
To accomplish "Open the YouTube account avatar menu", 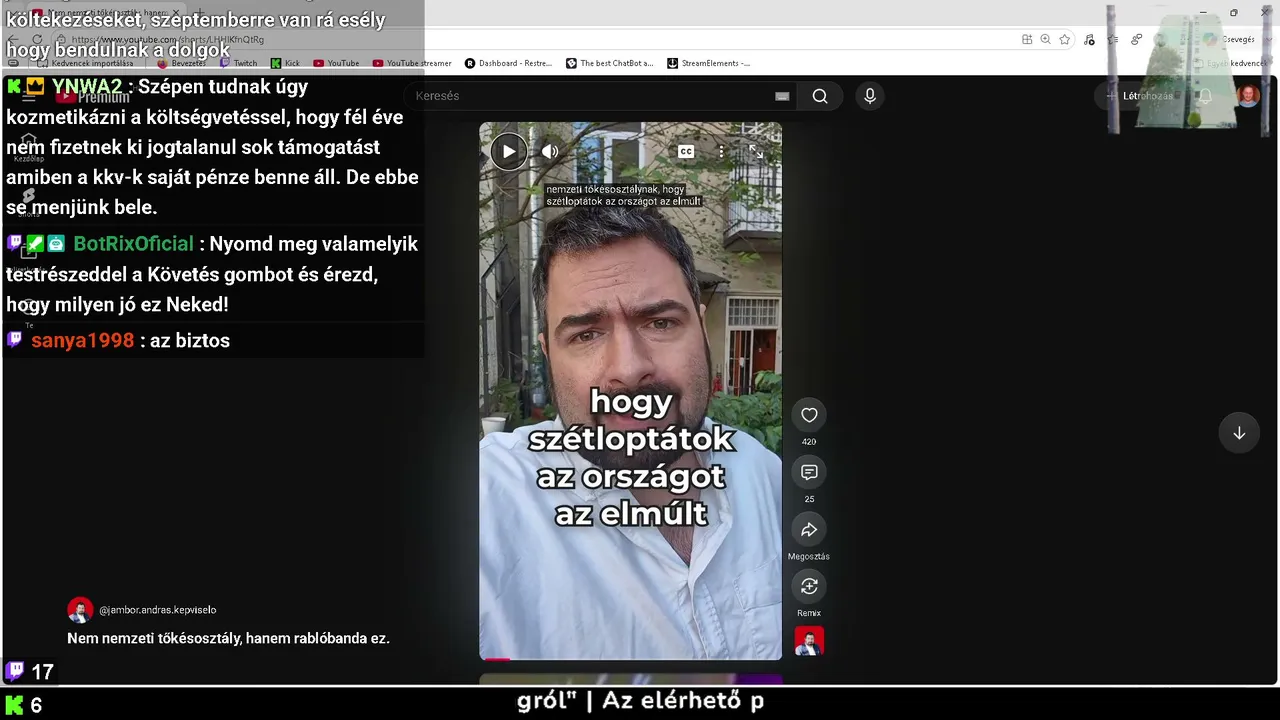I will click(x=1248, y=96).
